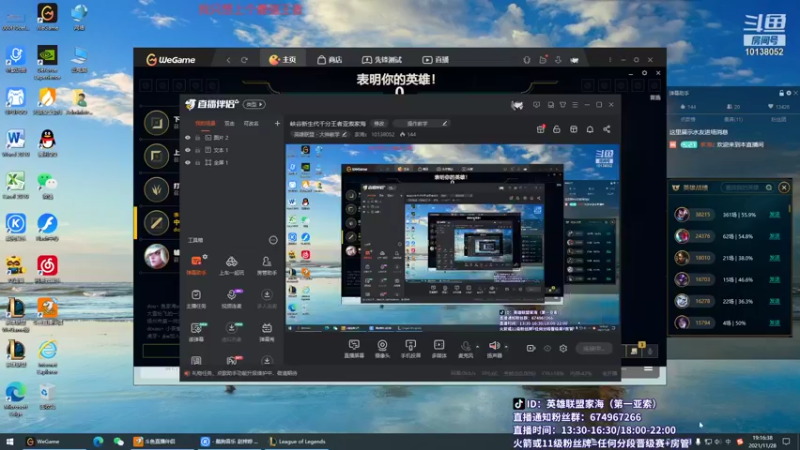Click the bell notification icon in stream toolbar
800x450 pixels.
590,129
